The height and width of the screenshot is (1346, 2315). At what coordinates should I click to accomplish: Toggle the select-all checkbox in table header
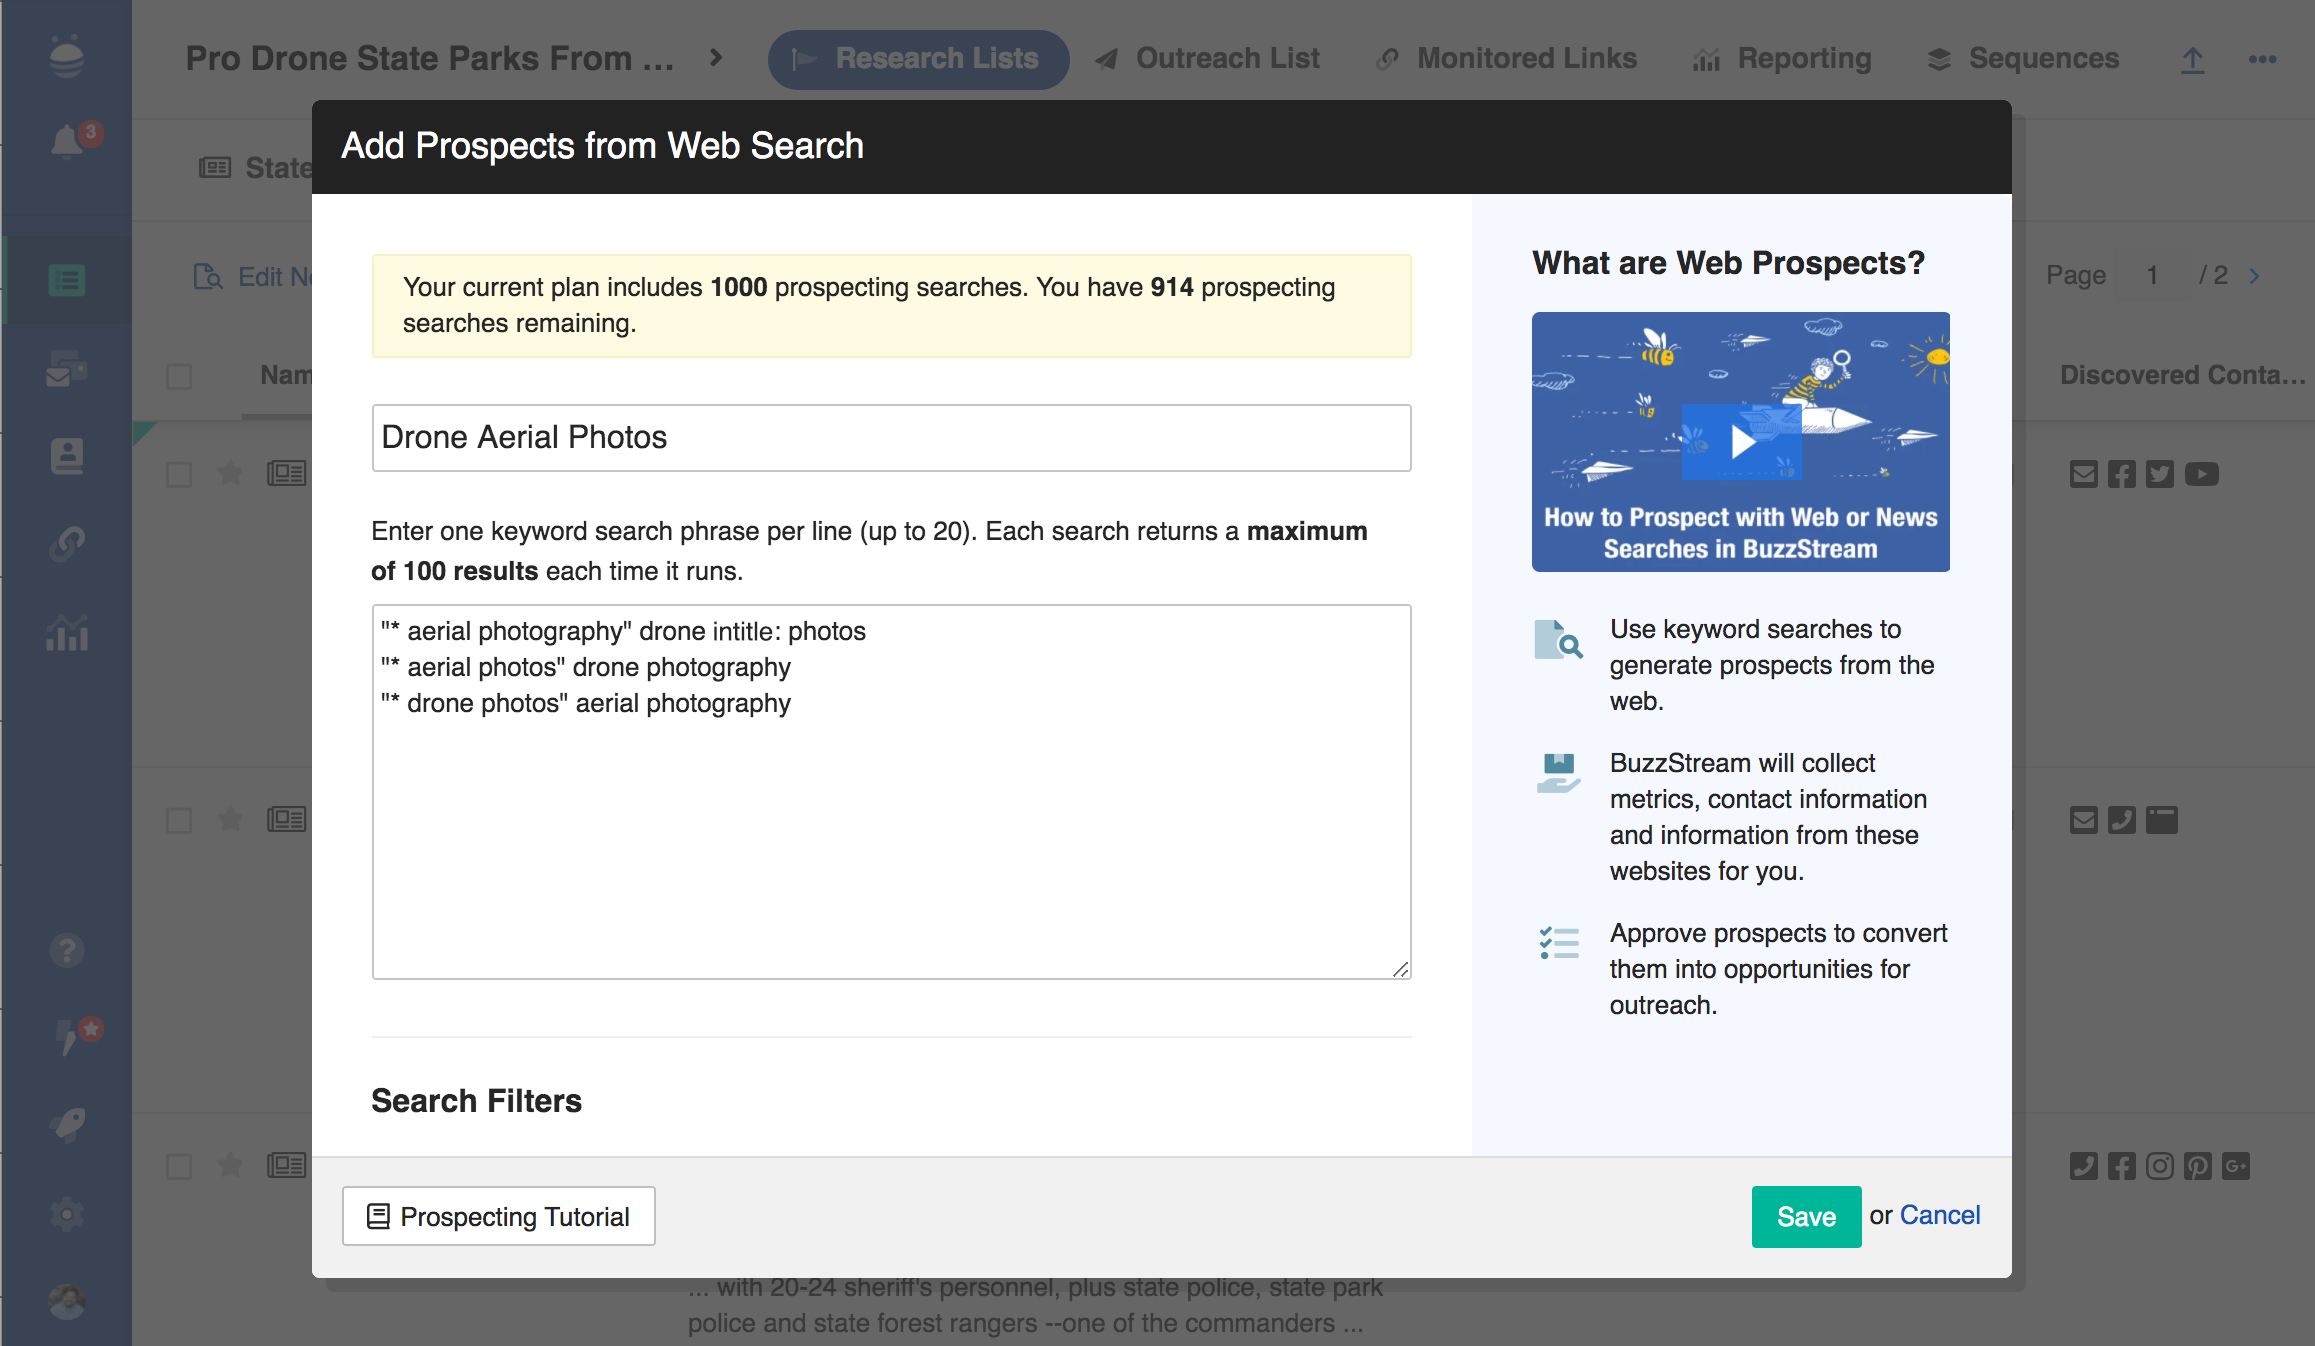pos(179,377)
